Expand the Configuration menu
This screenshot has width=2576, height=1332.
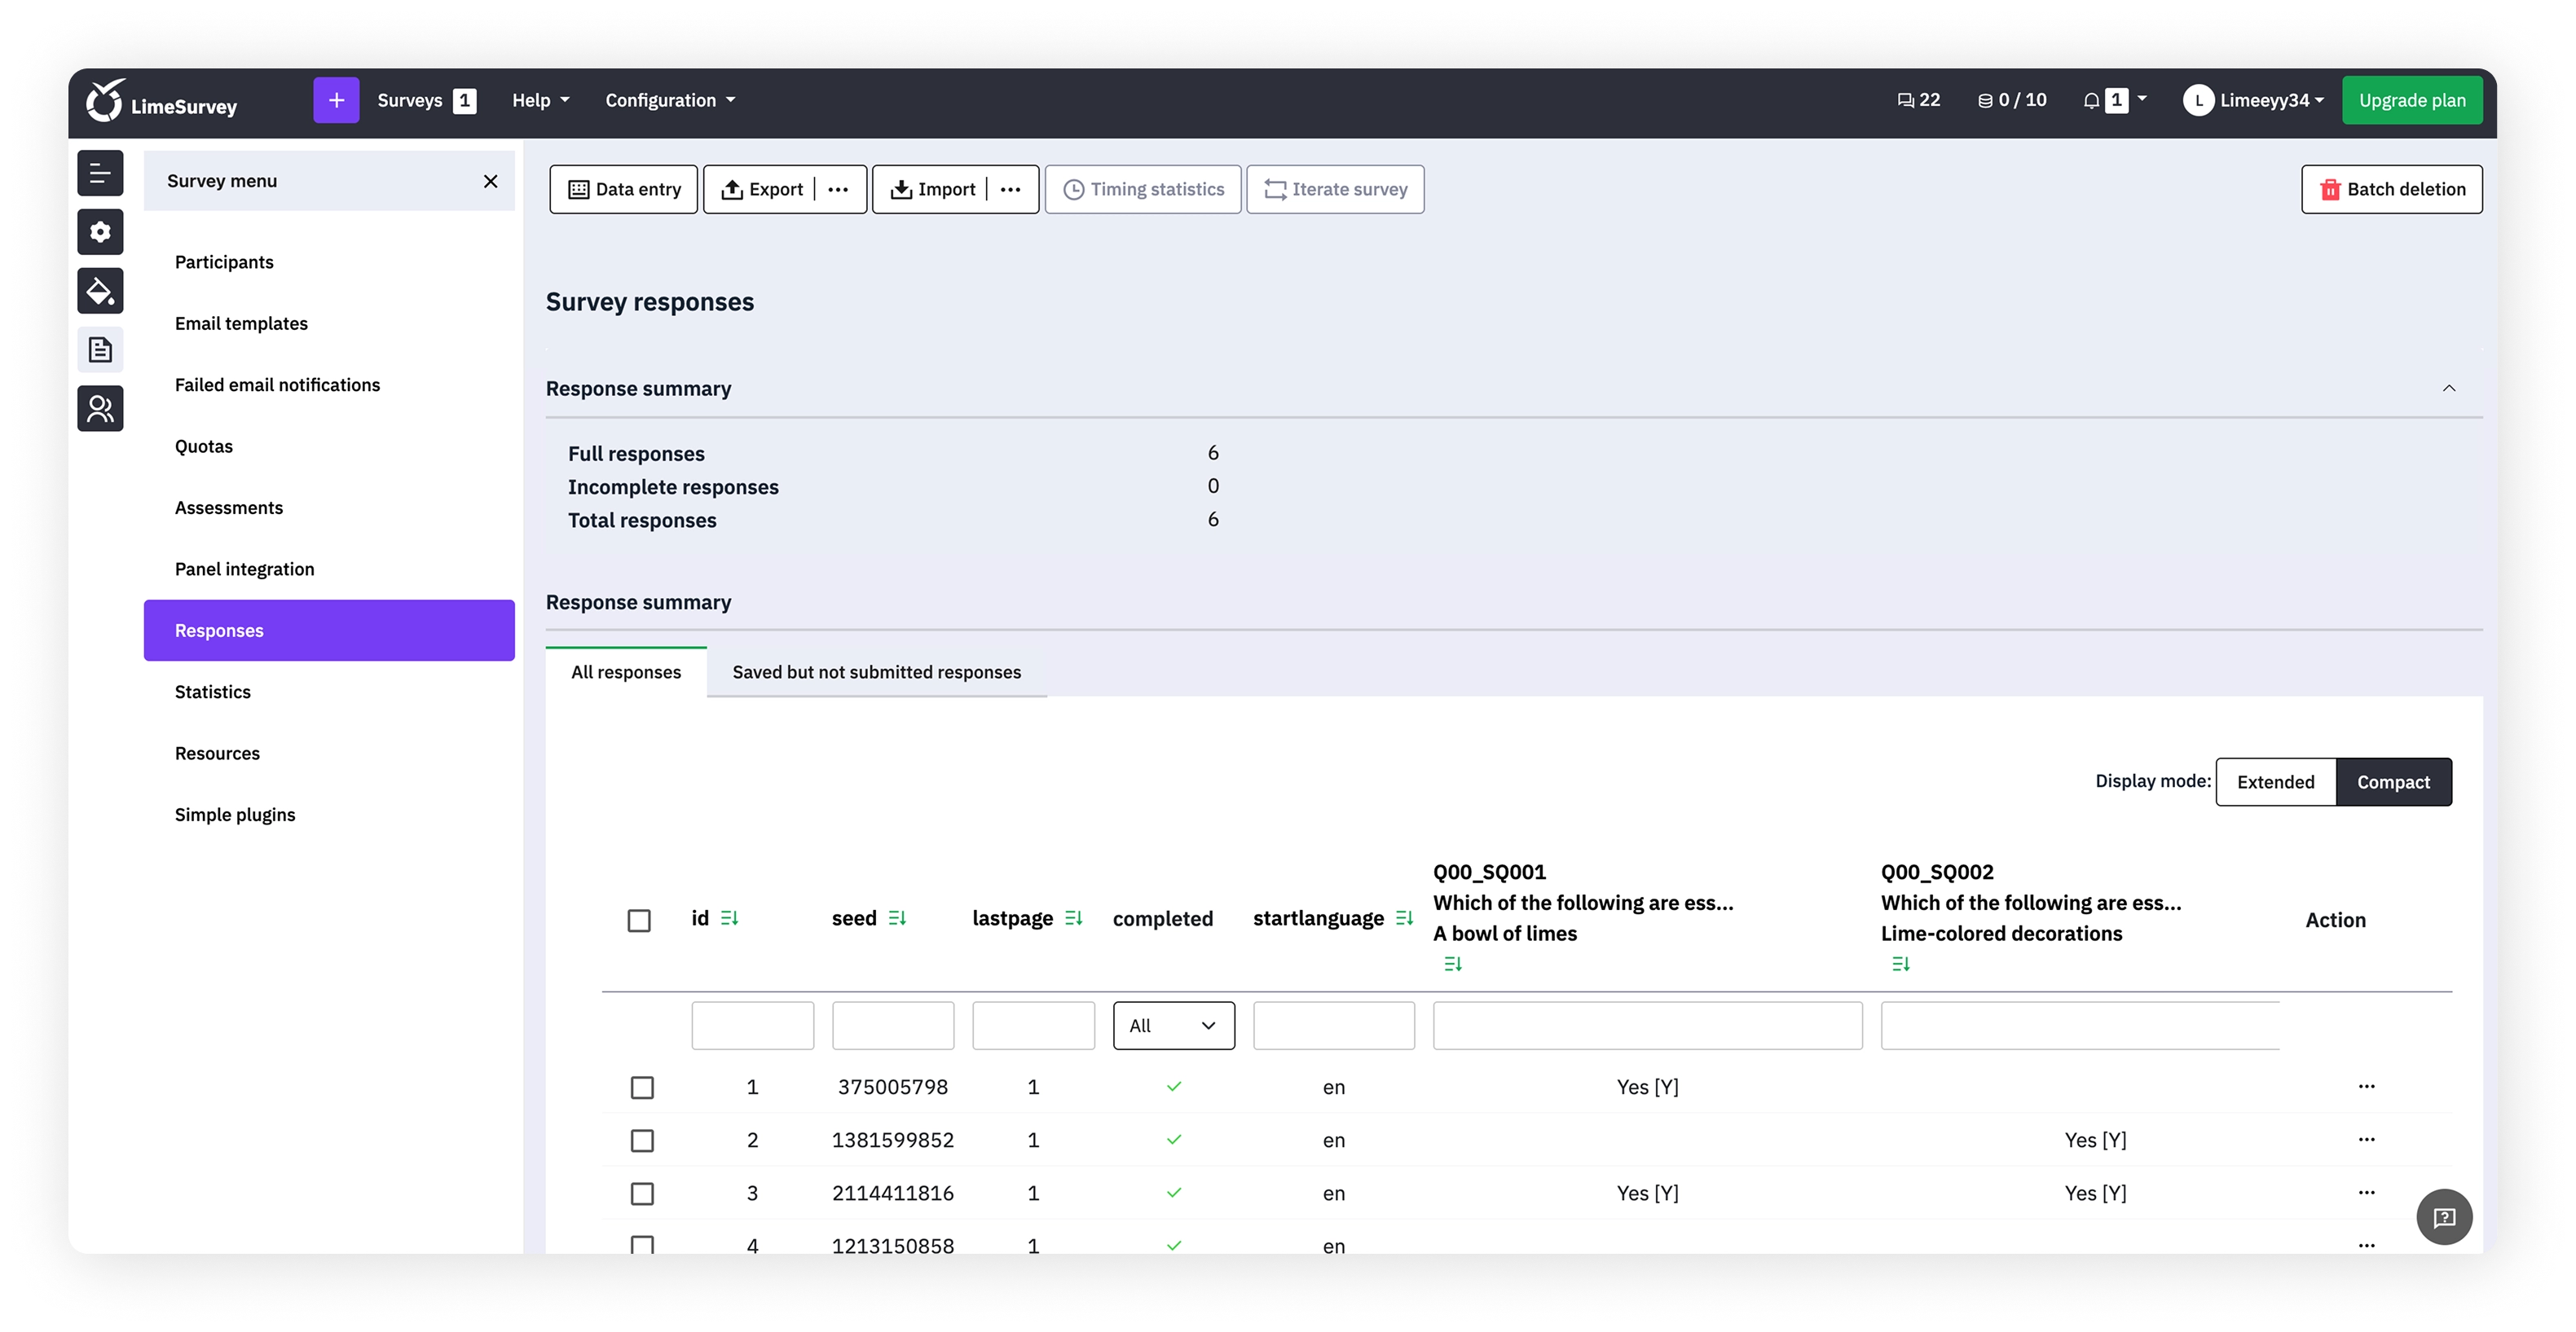click(670, 100)
